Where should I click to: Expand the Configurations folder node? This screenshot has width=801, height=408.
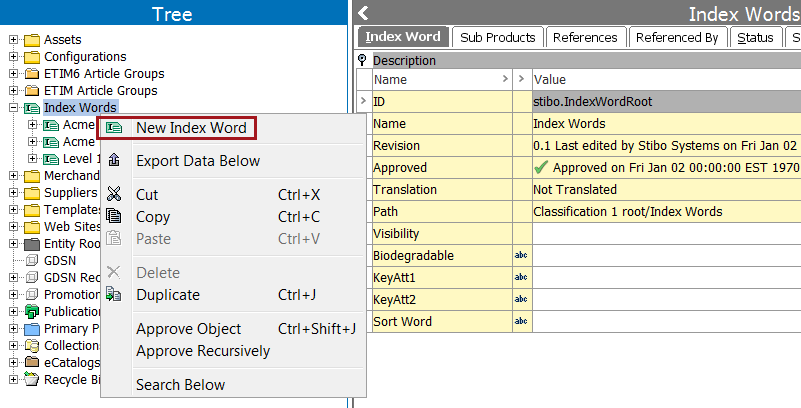(x=14, y=57)
